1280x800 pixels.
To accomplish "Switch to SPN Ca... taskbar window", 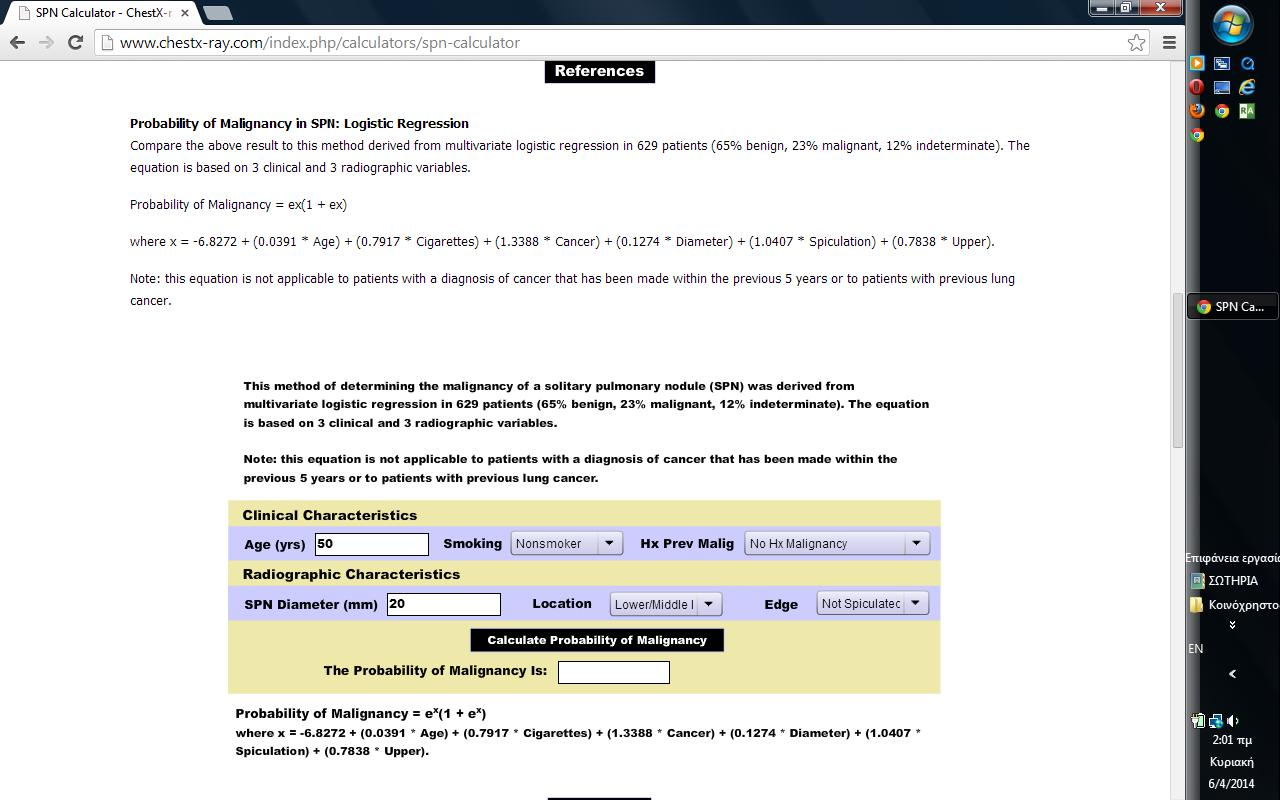I will [x=1232, y=307].
